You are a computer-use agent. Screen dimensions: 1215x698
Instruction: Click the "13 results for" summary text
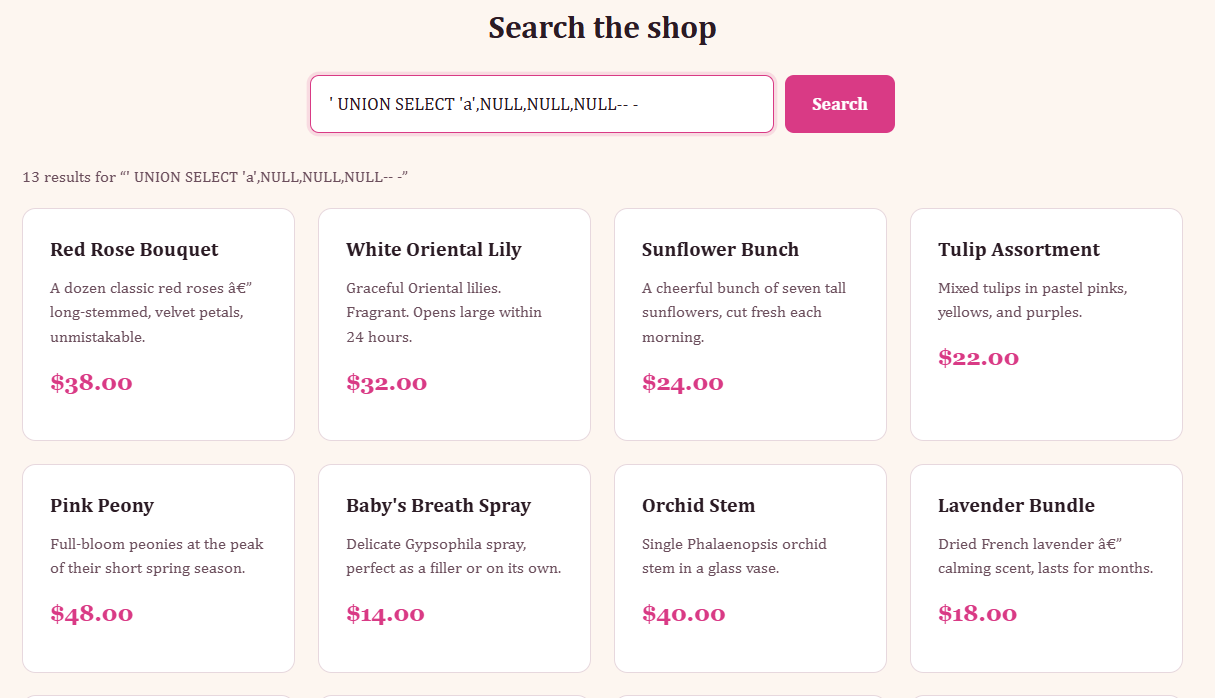(215, 178)
